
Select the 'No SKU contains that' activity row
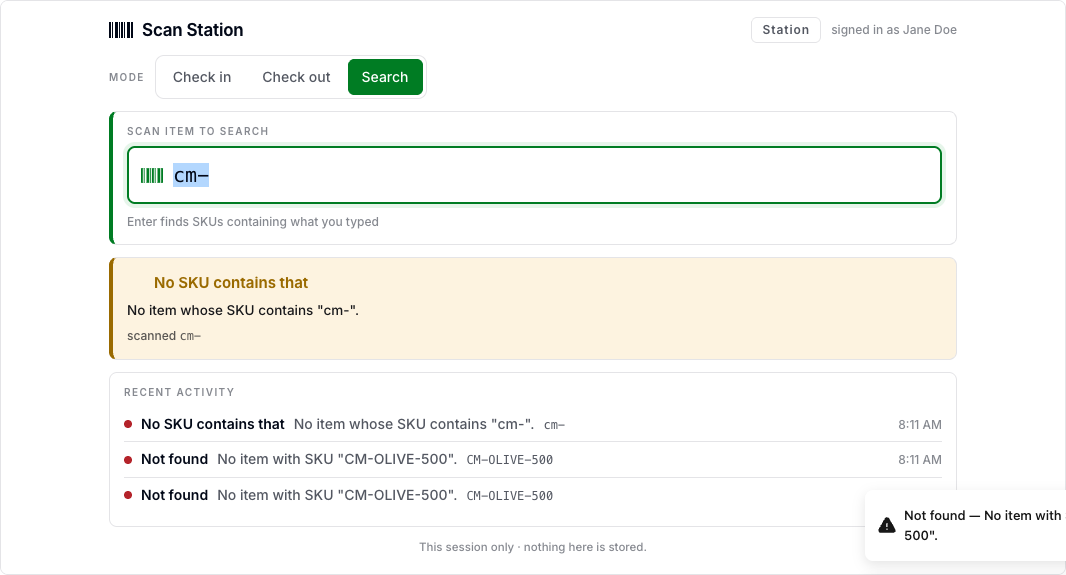click(x=533, y=424)
